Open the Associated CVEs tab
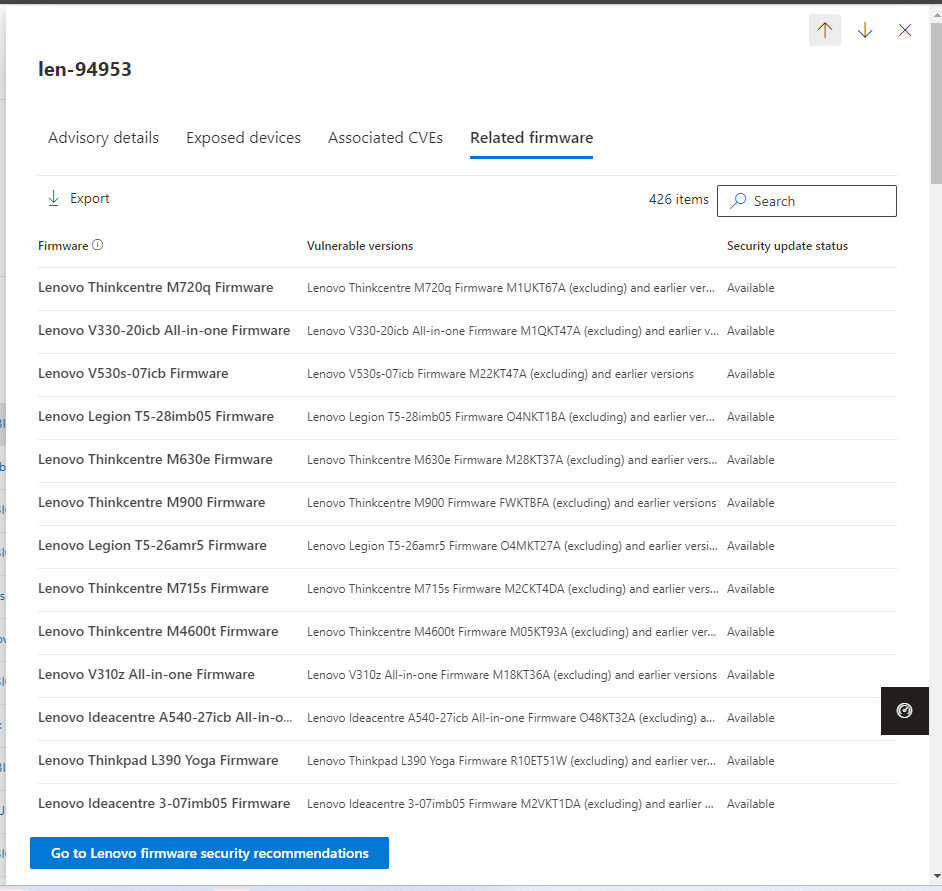 [x=385, y=138]
